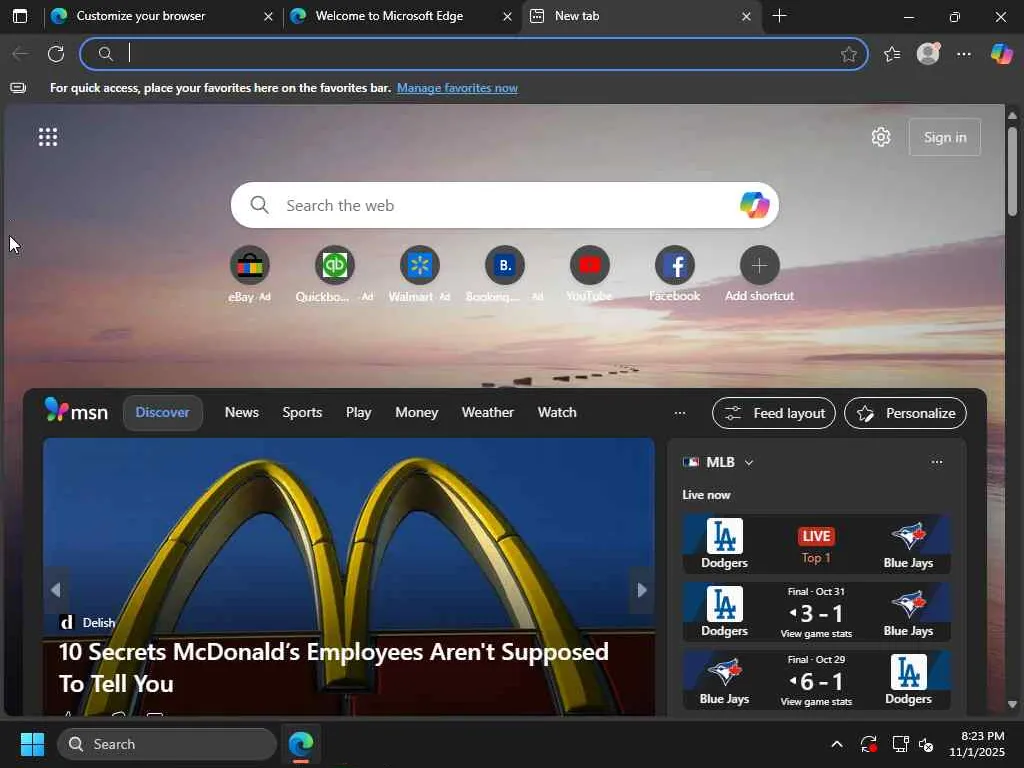Open the McDonald's employees secrets article

tap(334, 667)
